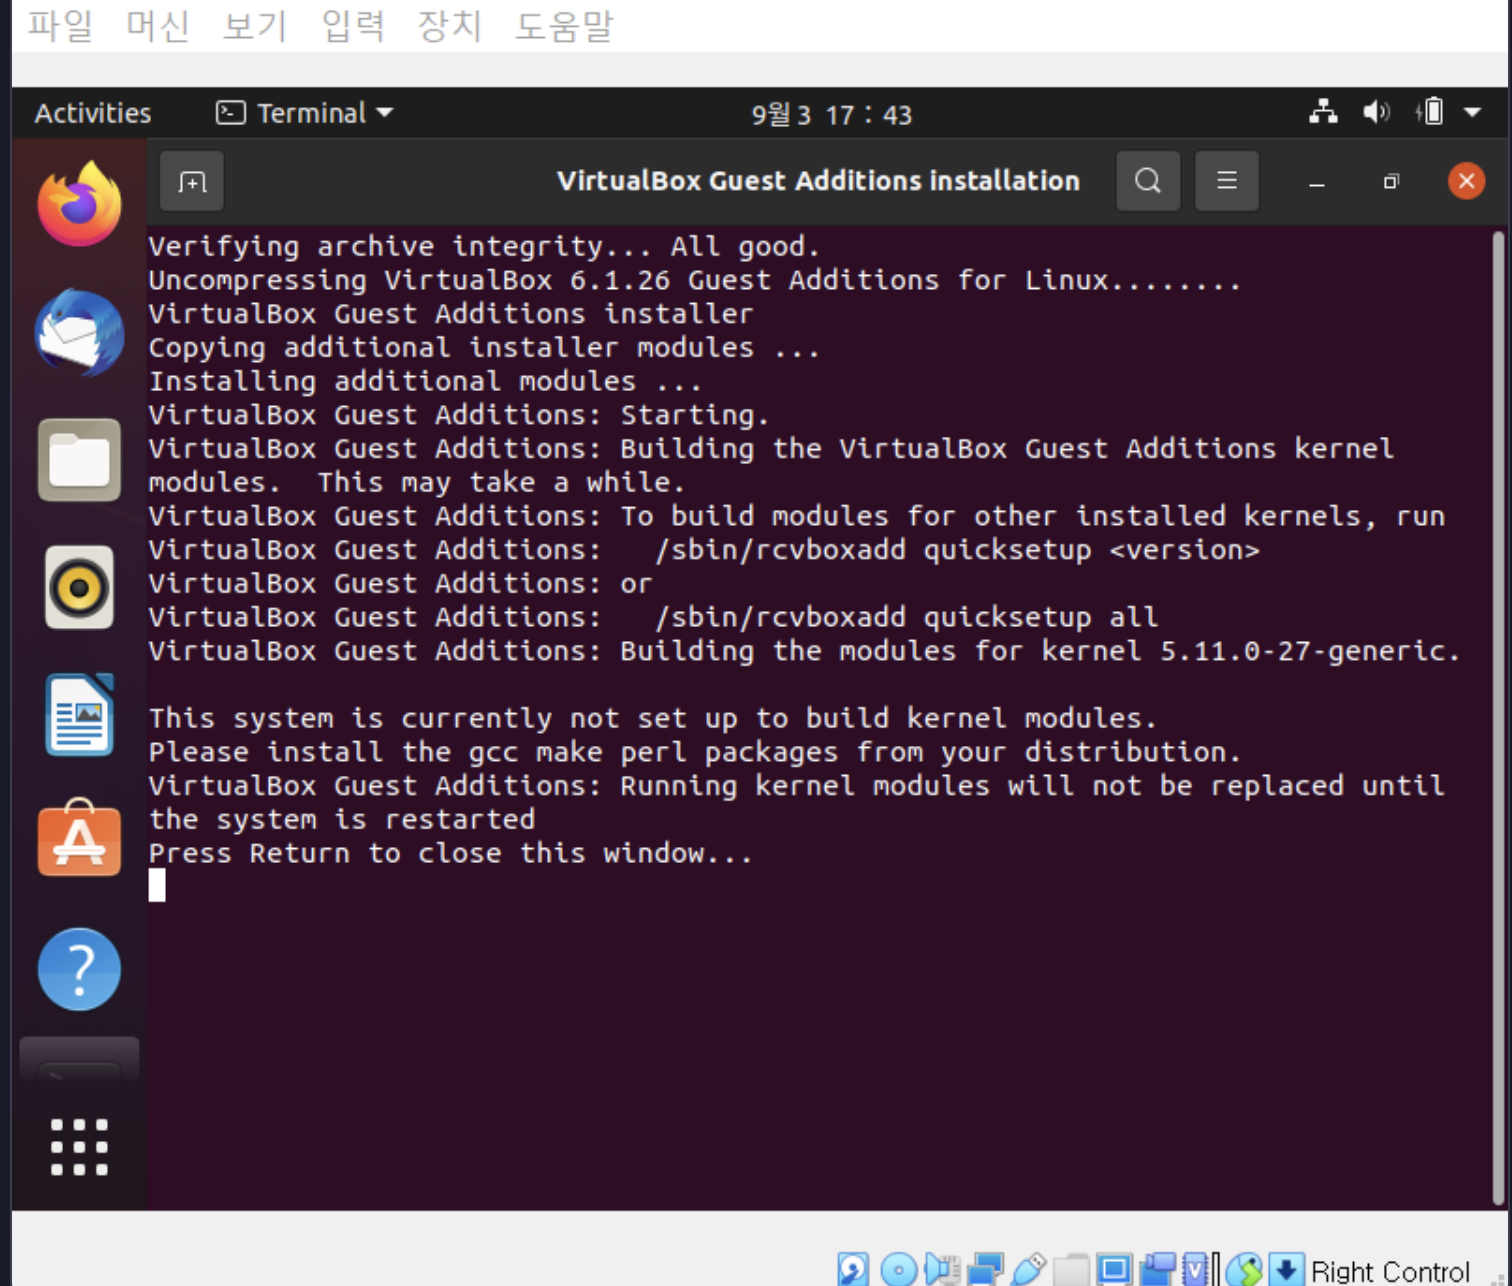The image size is (1512, 1286).
Task: Click VirtualBox hard disk activity icon
Action: 853,1270
